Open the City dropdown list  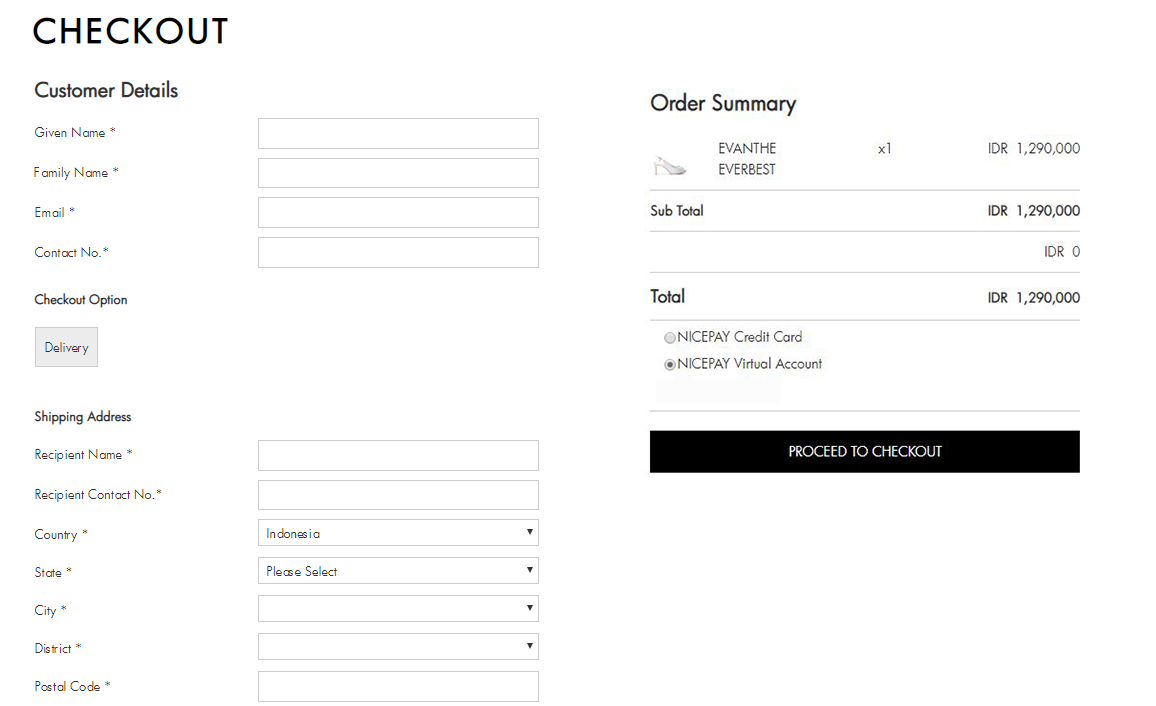click(398, 609)
